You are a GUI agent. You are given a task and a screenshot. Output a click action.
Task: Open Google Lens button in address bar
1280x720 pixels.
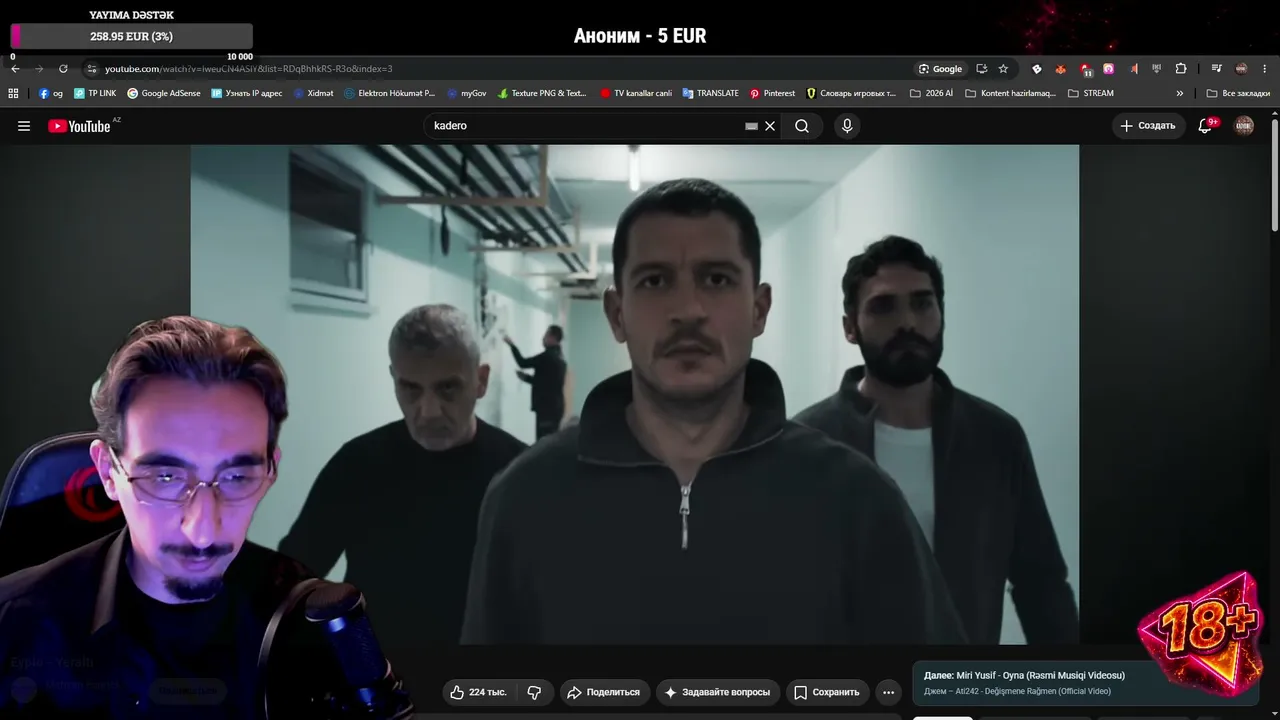(x=941, y=69)
